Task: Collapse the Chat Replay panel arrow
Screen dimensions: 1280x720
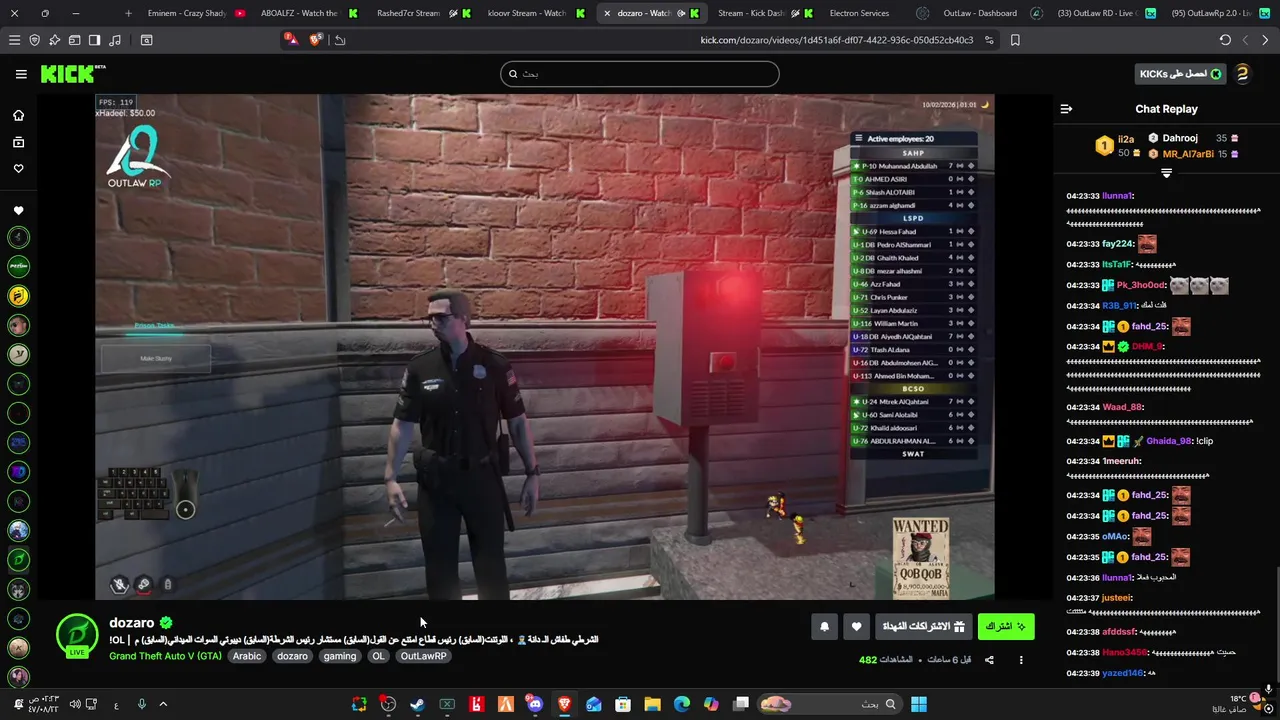Action: 1066,109
